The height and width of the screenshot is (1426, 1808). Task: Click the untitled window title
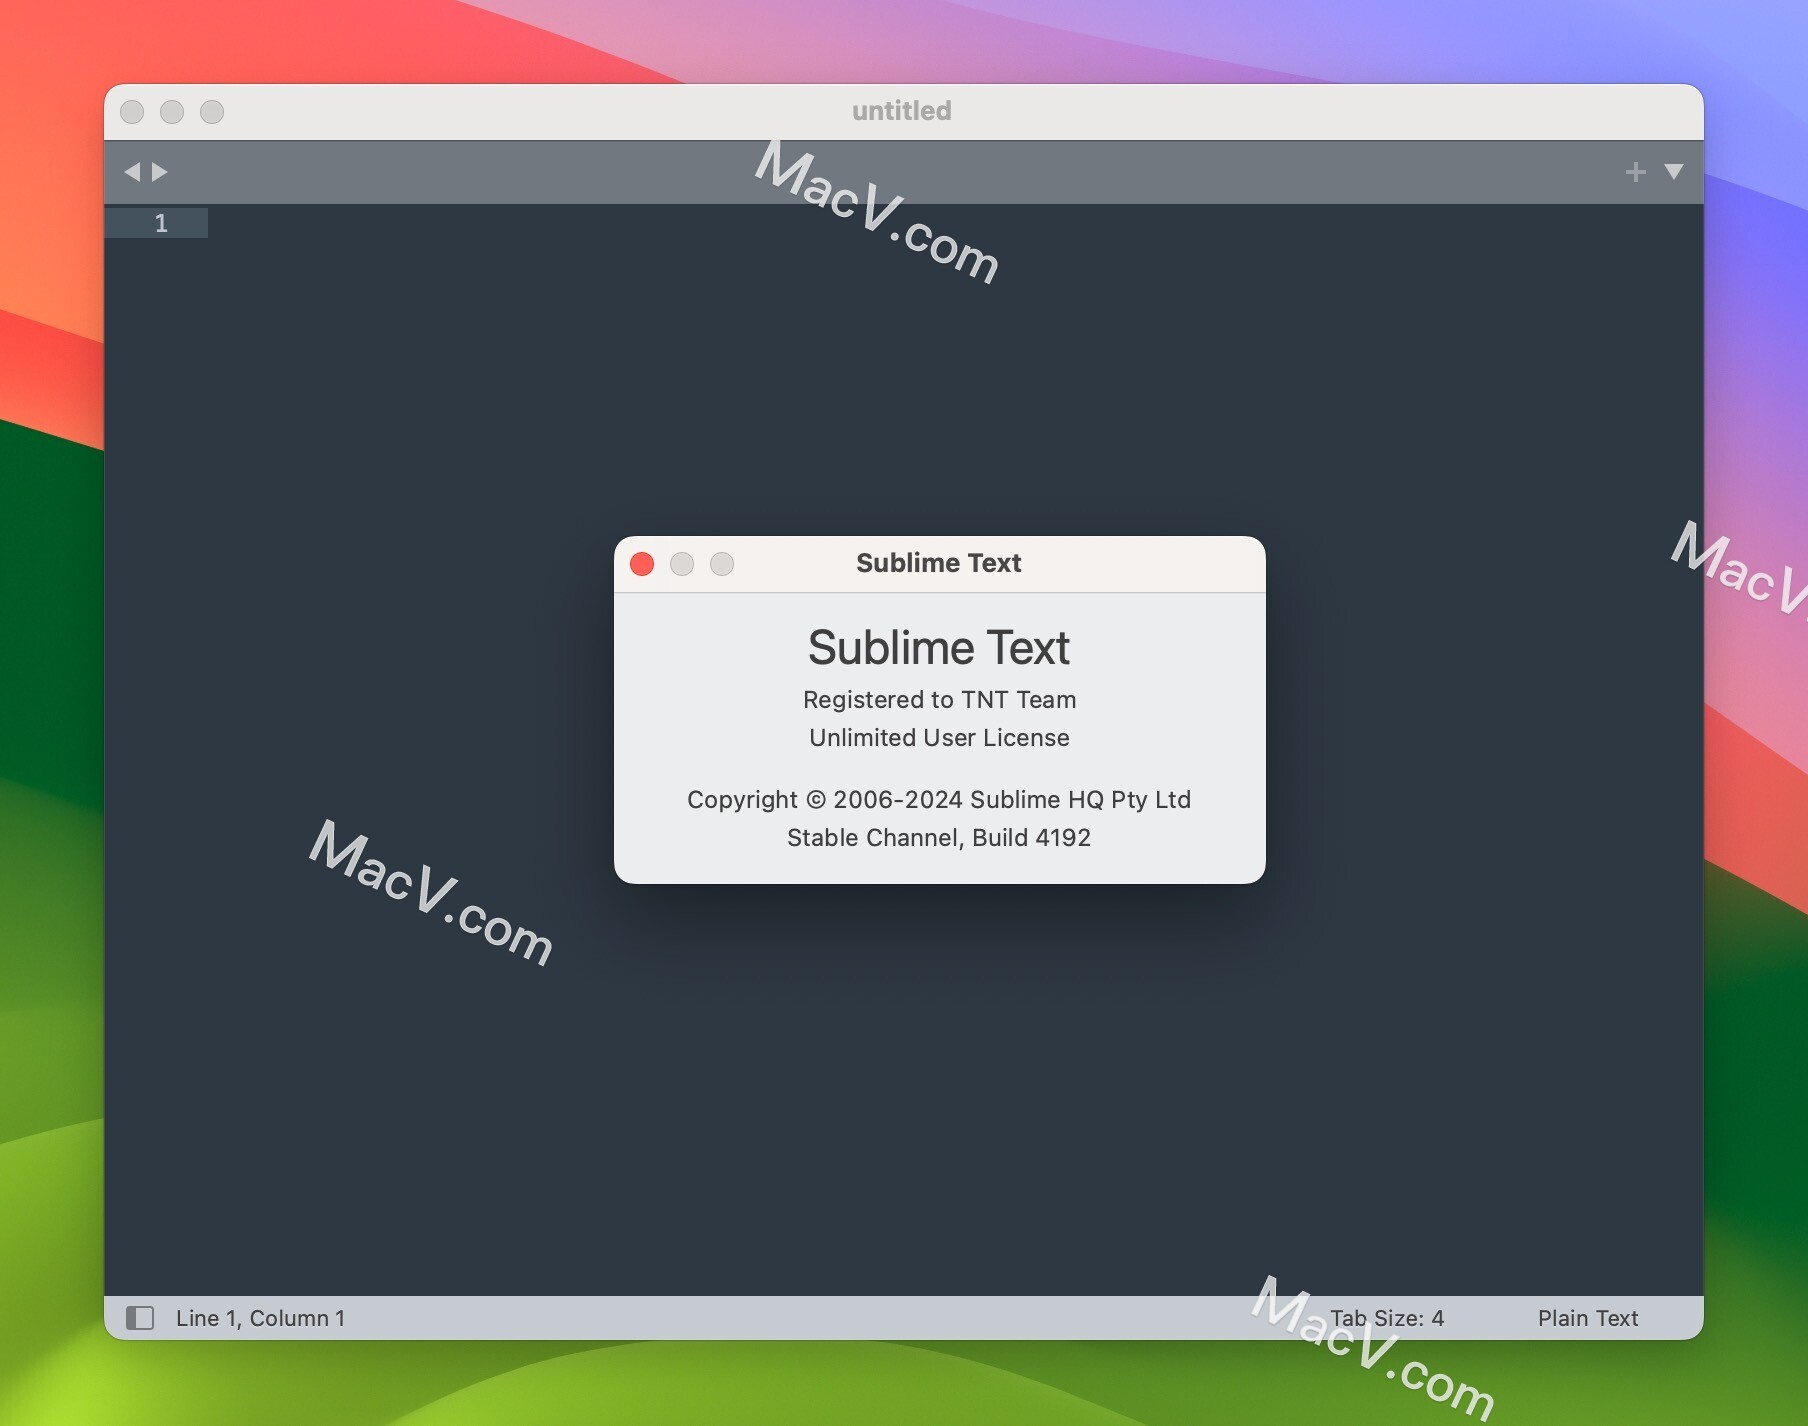click(901, 111)
